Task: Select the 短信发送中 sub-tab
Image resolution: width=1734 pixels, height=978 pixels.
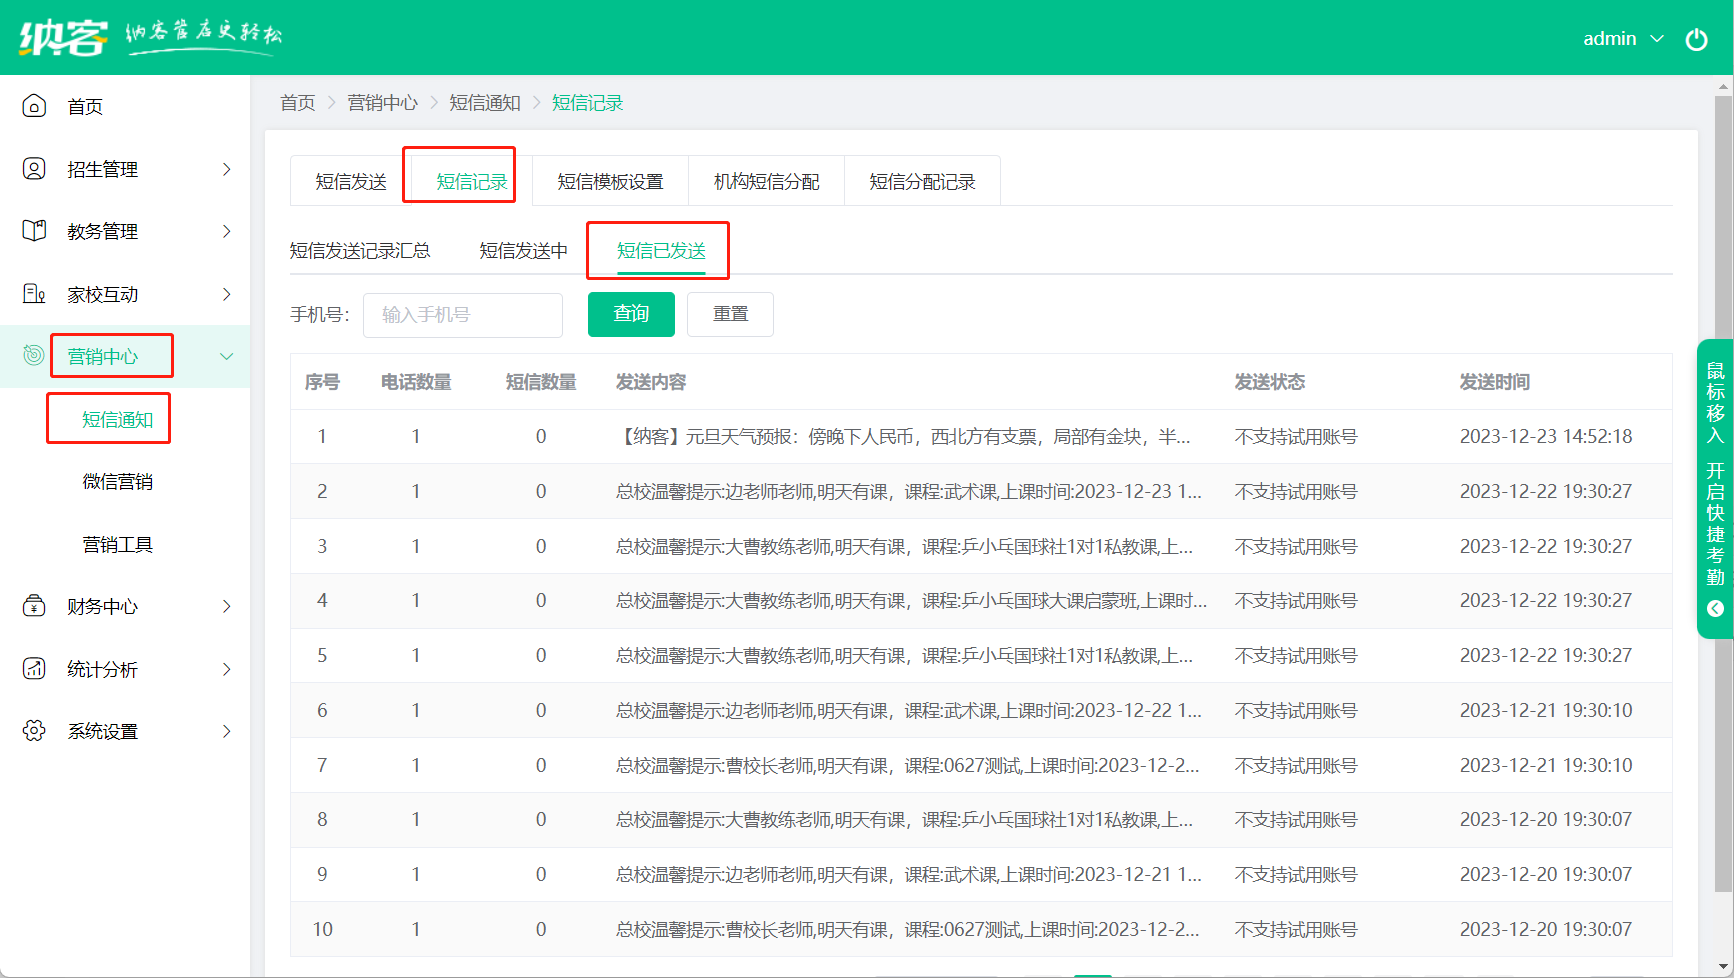Action: click(523, 251)
